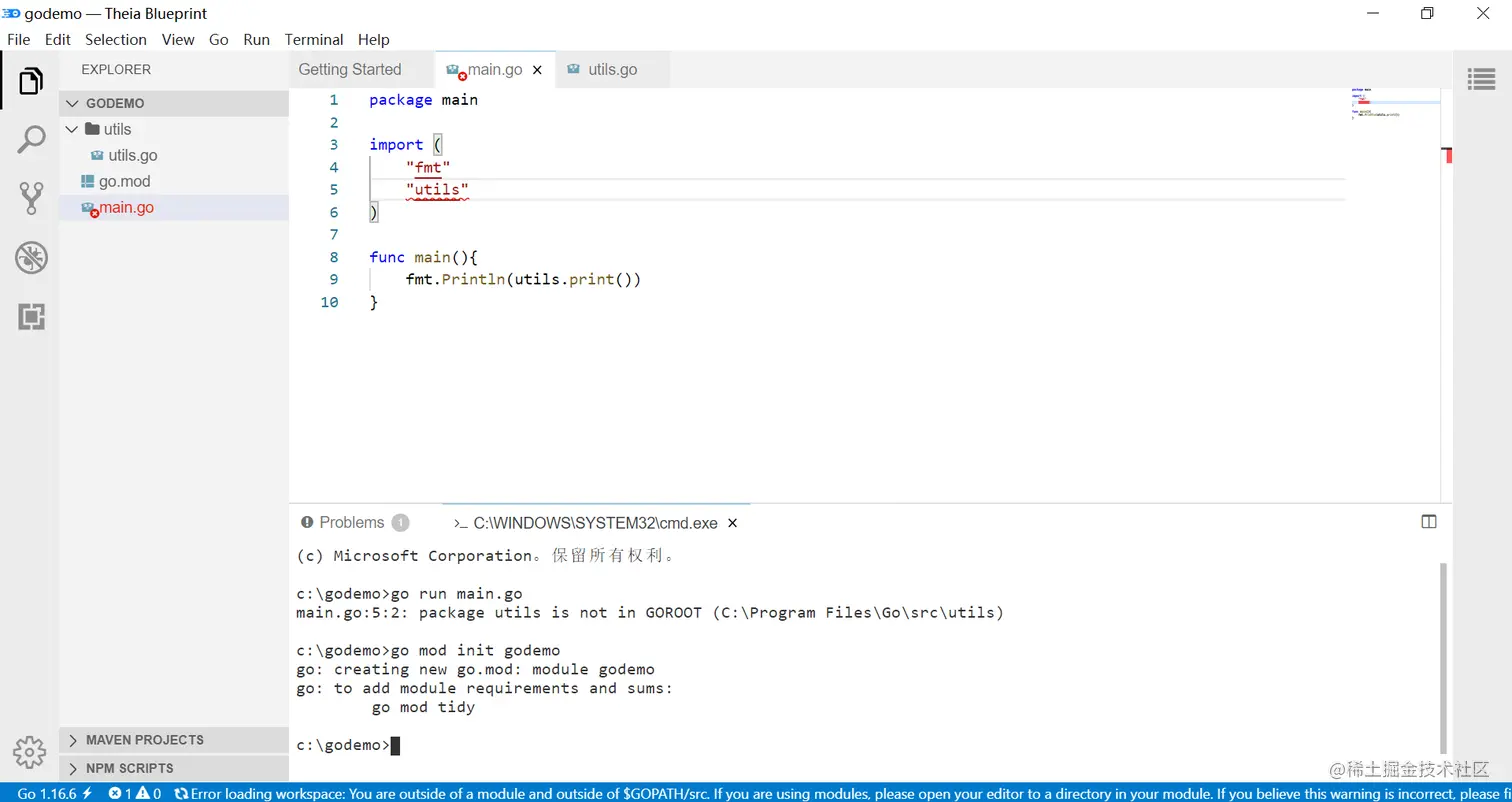This screenshot has height=802, width=1512.
Task: Click the fmt.Println(utils.print()) line
Action: tap(523, 279)
